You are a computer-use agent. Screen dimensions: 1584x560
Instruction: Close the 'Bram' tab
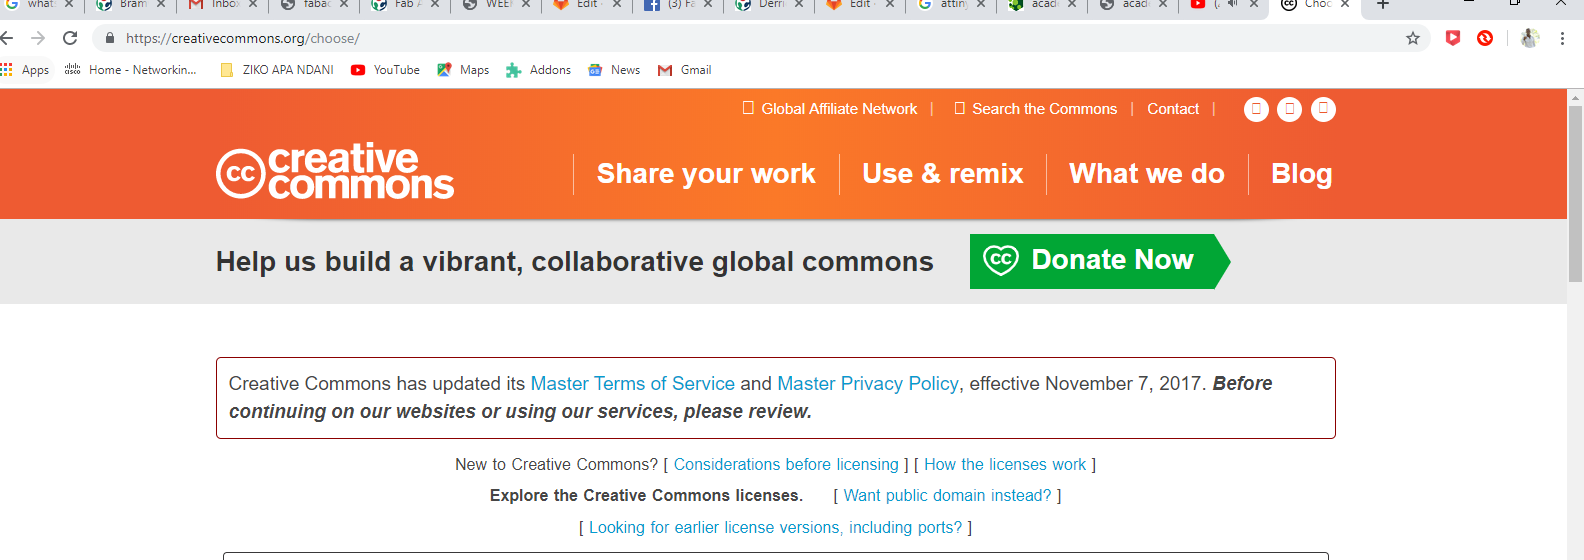(x=160, y=4)
